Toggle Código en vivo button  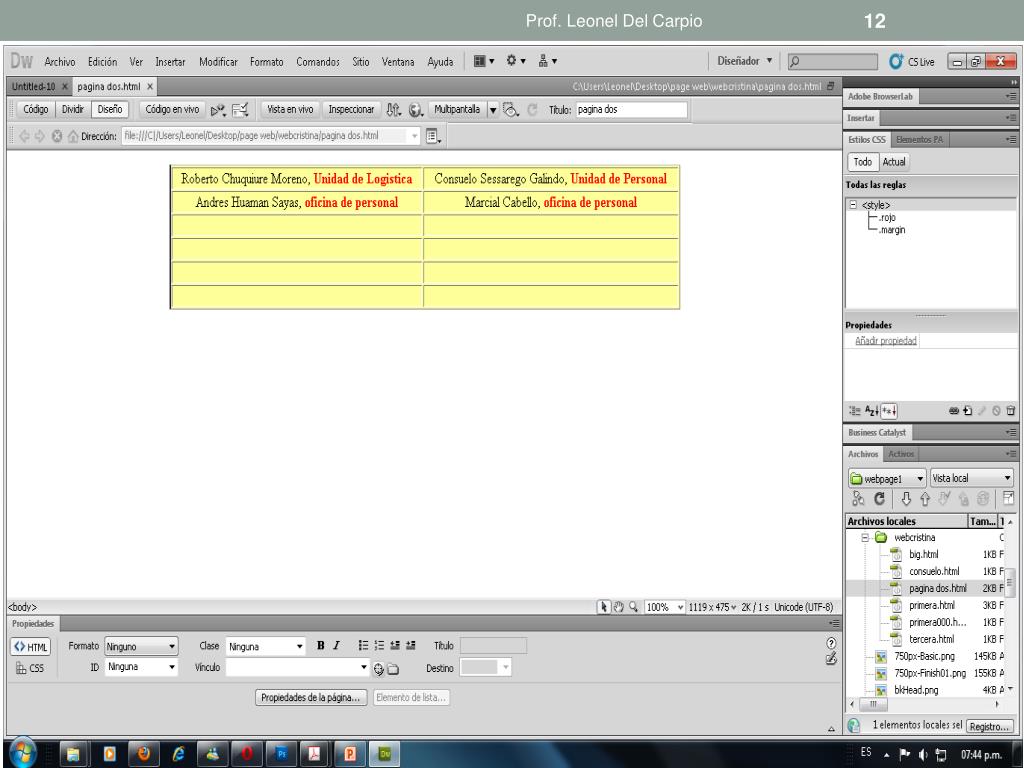click(172, 109)
